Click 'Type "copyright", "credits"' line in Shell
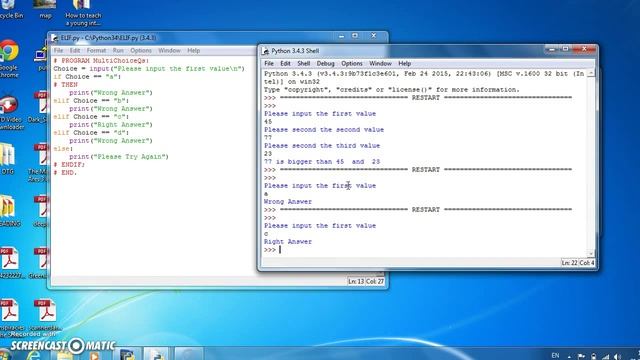The height and width of the screenshot is (360, 640). click(x=392, y=90)
